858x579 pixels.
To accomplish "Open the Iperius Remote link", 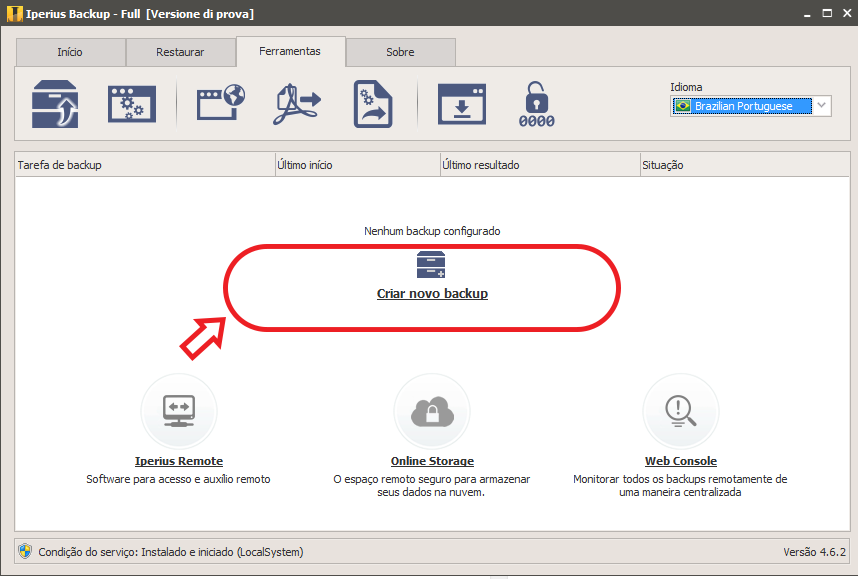I will tap(179, 461).
